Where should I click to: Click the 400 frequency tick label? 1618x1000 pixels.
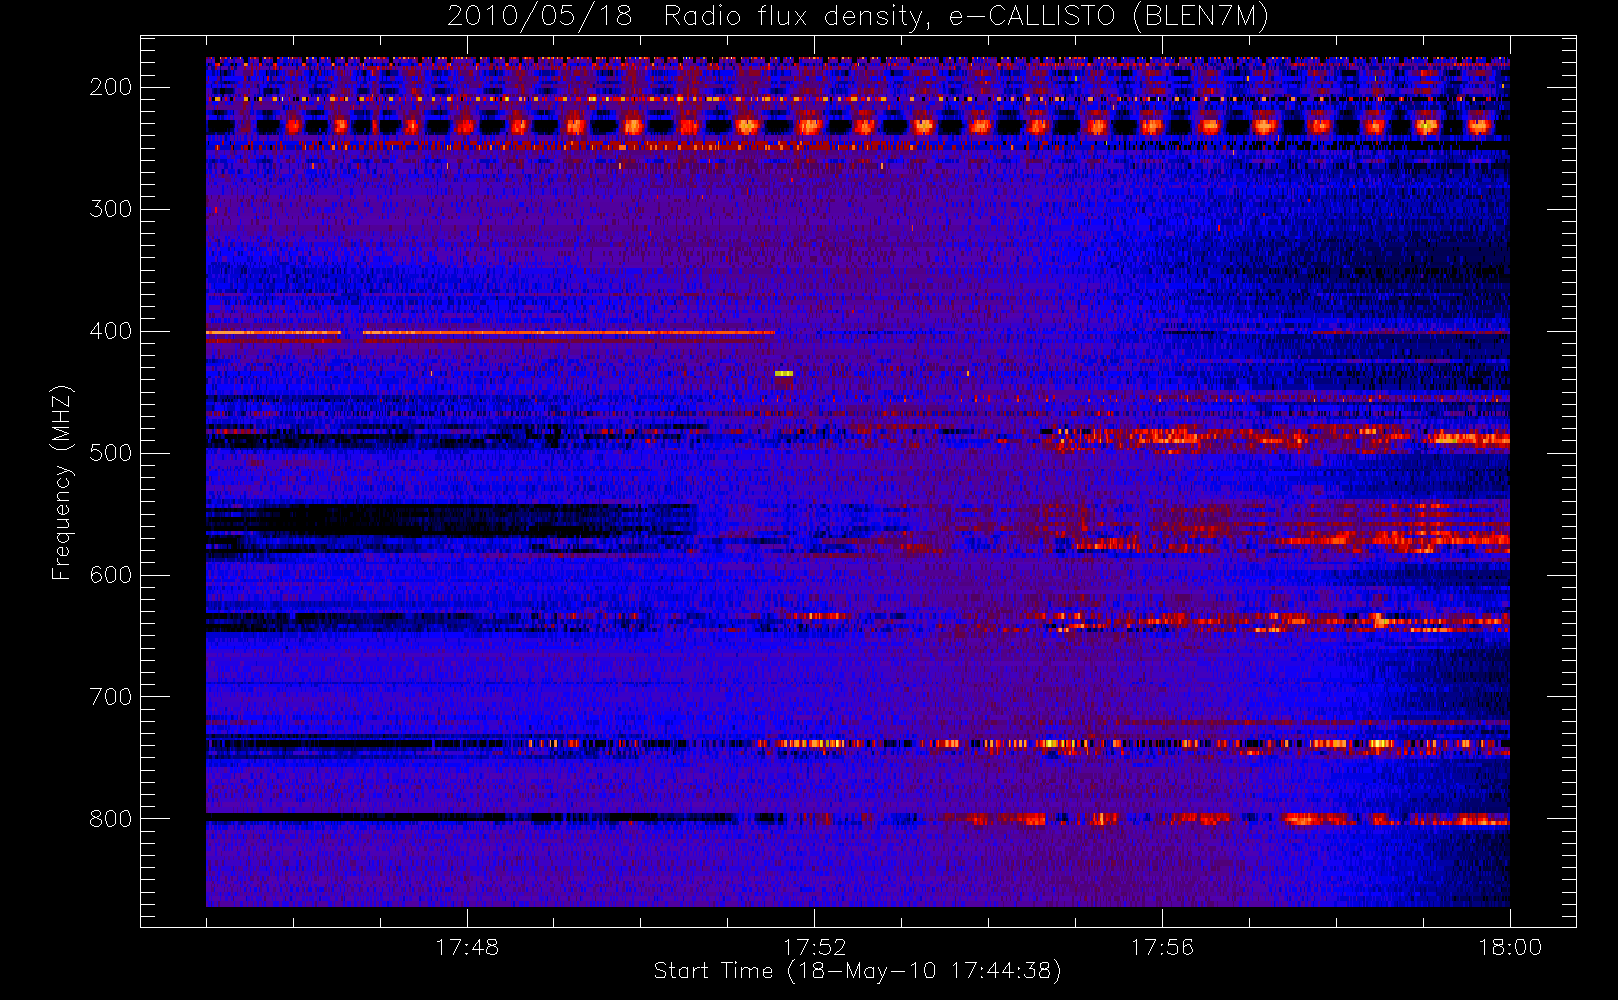(110, 331)
